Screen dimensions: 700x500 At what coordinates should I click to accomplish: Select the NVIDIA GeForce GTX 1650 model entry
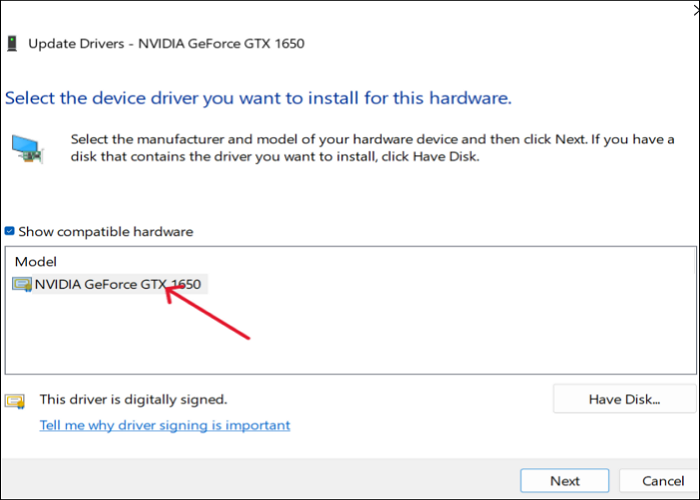pyautogui.click(x=118, y=284)
